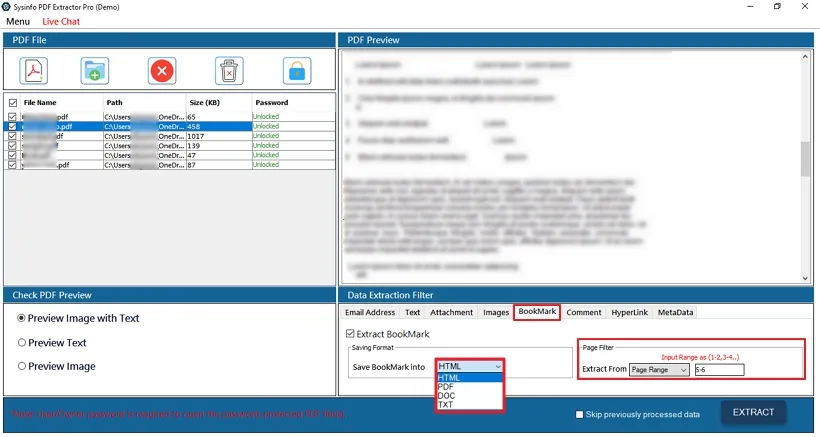
Task: Uncheck the file row sized 1017 KB
Action: (13, 136)
